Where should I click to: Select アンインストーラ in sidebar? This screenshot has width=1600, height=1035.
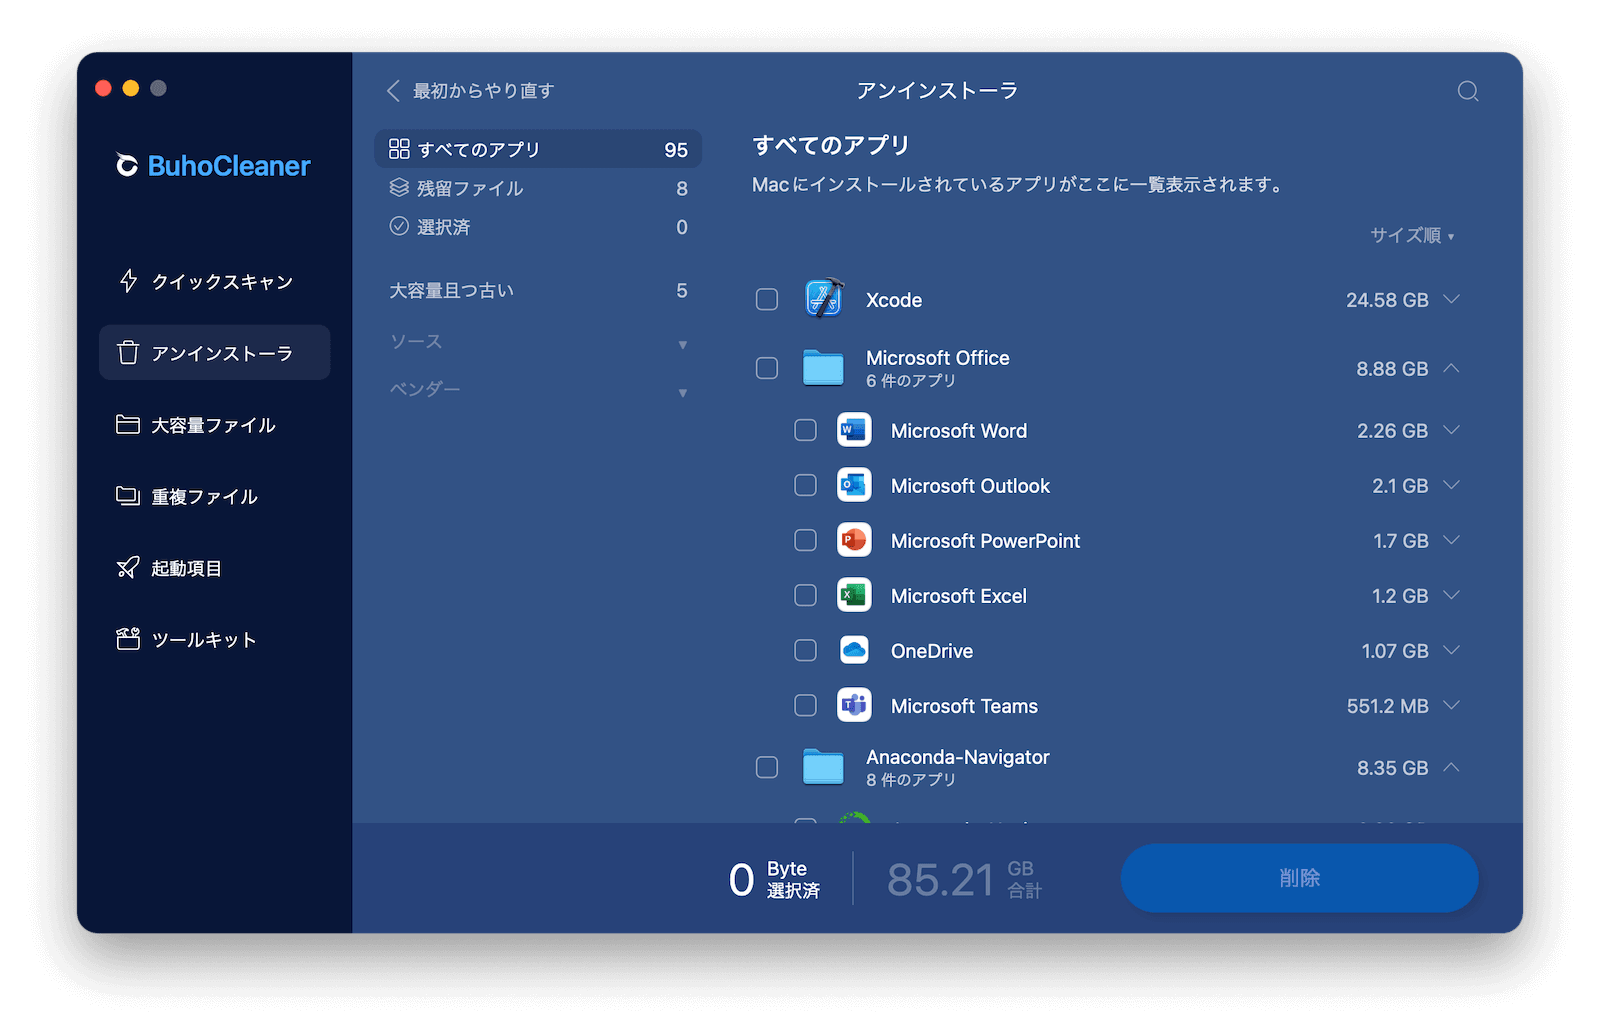pos(214,352)
